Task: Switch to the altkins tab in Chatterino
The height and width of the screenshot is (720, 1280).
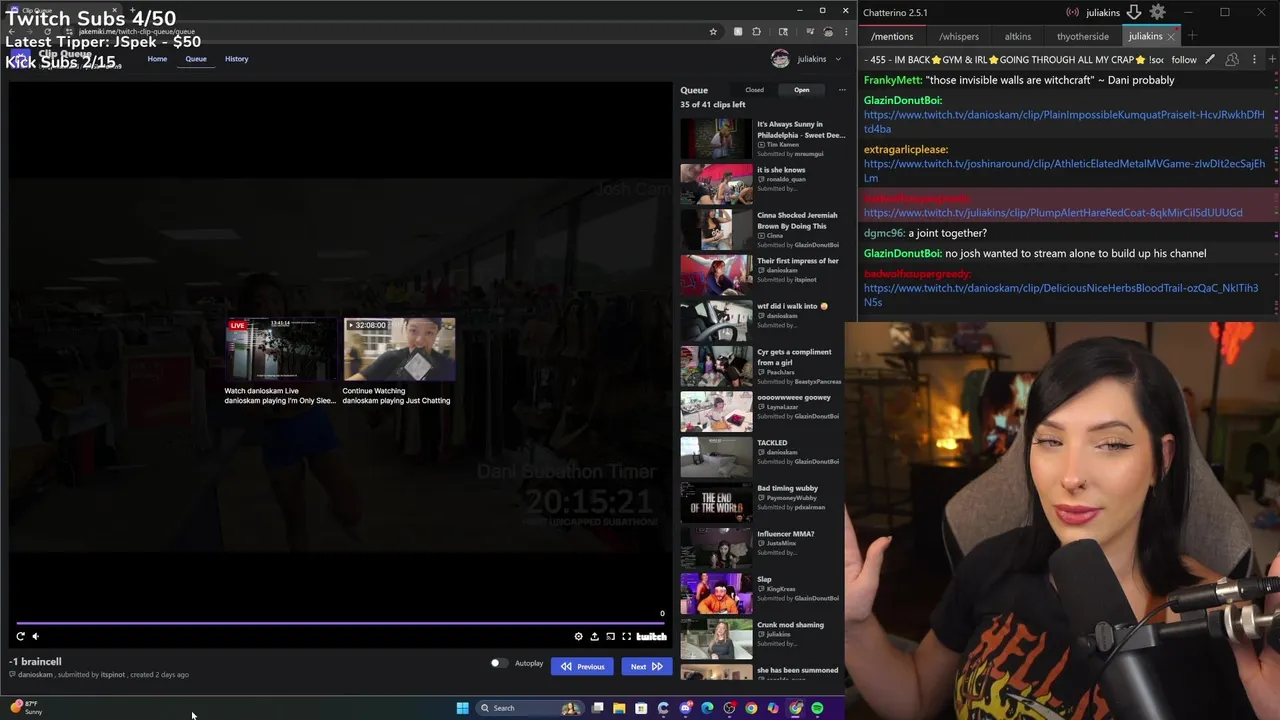Action: pos(1018,36)
